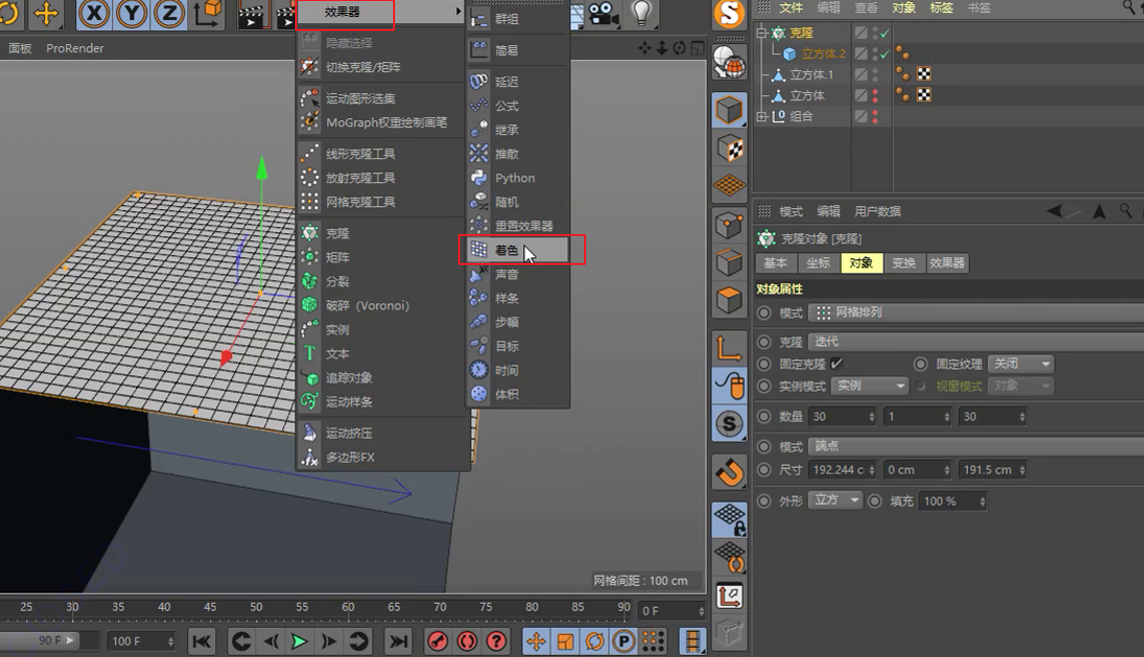Open the 固定纹理 dropdown
The height and width of the screenshot is (657, 1144).
[x=1021, y=364]
